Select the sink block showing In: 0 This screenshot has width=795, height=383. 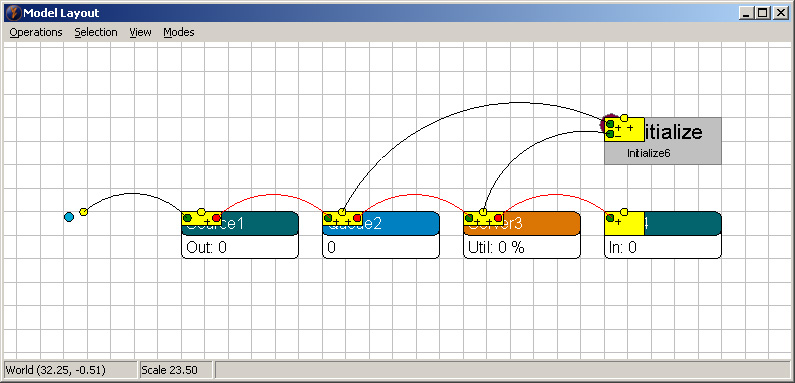tap(663, 235)
